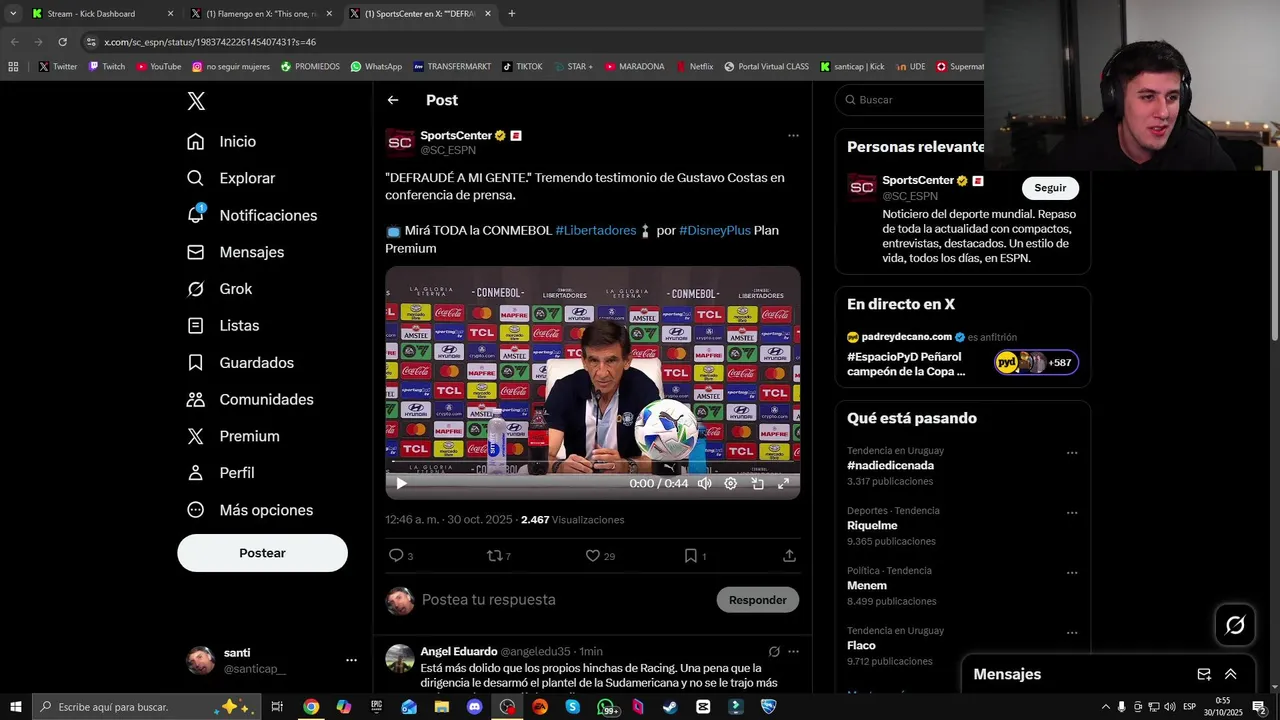Open options on Angel Eduardo's reply
This screenshot has width=1280, height=720.
click(x=793, y=651)
